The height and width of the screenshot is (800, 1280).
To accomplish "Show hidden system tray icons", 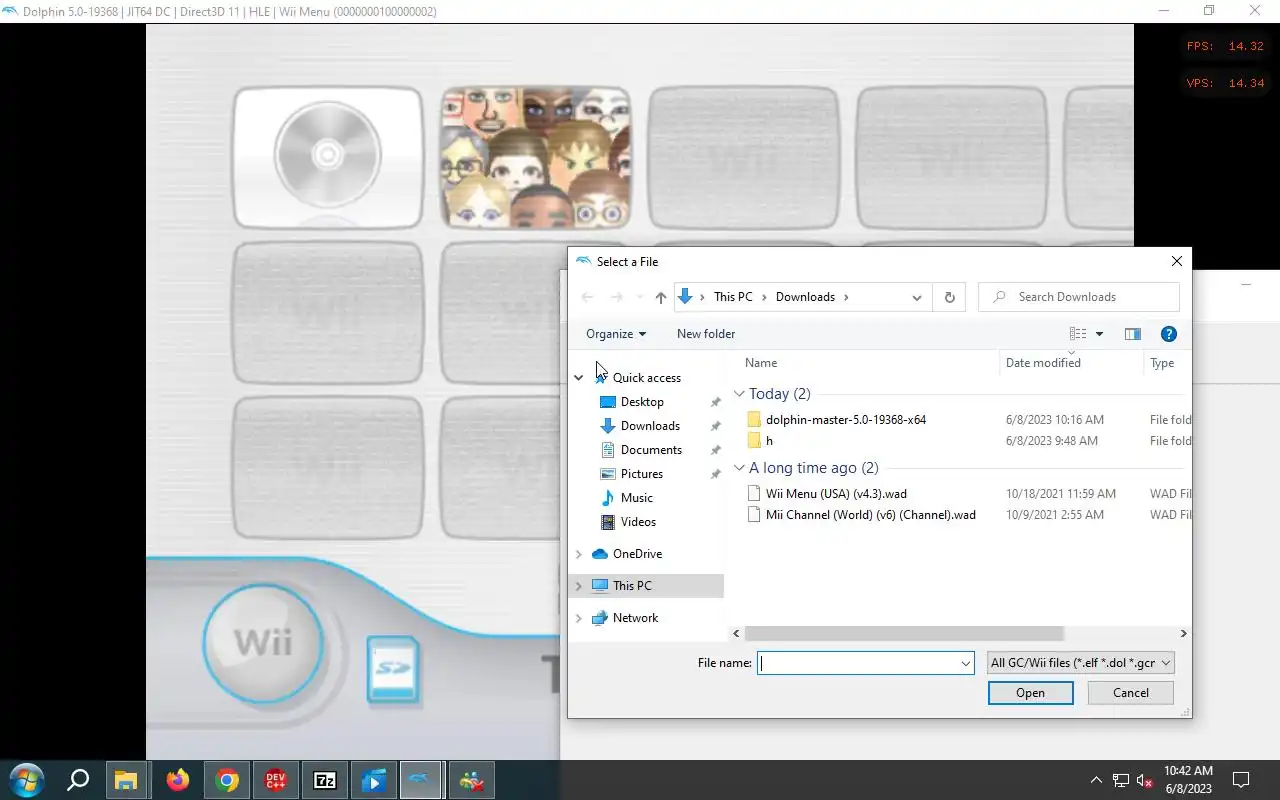I will pos(1096,780).
